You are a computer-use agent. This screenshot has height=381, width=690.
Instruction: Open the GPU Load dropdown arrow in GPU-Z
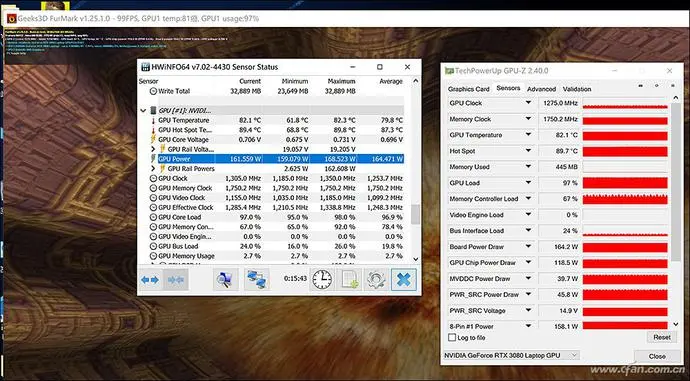coord(528,183)
